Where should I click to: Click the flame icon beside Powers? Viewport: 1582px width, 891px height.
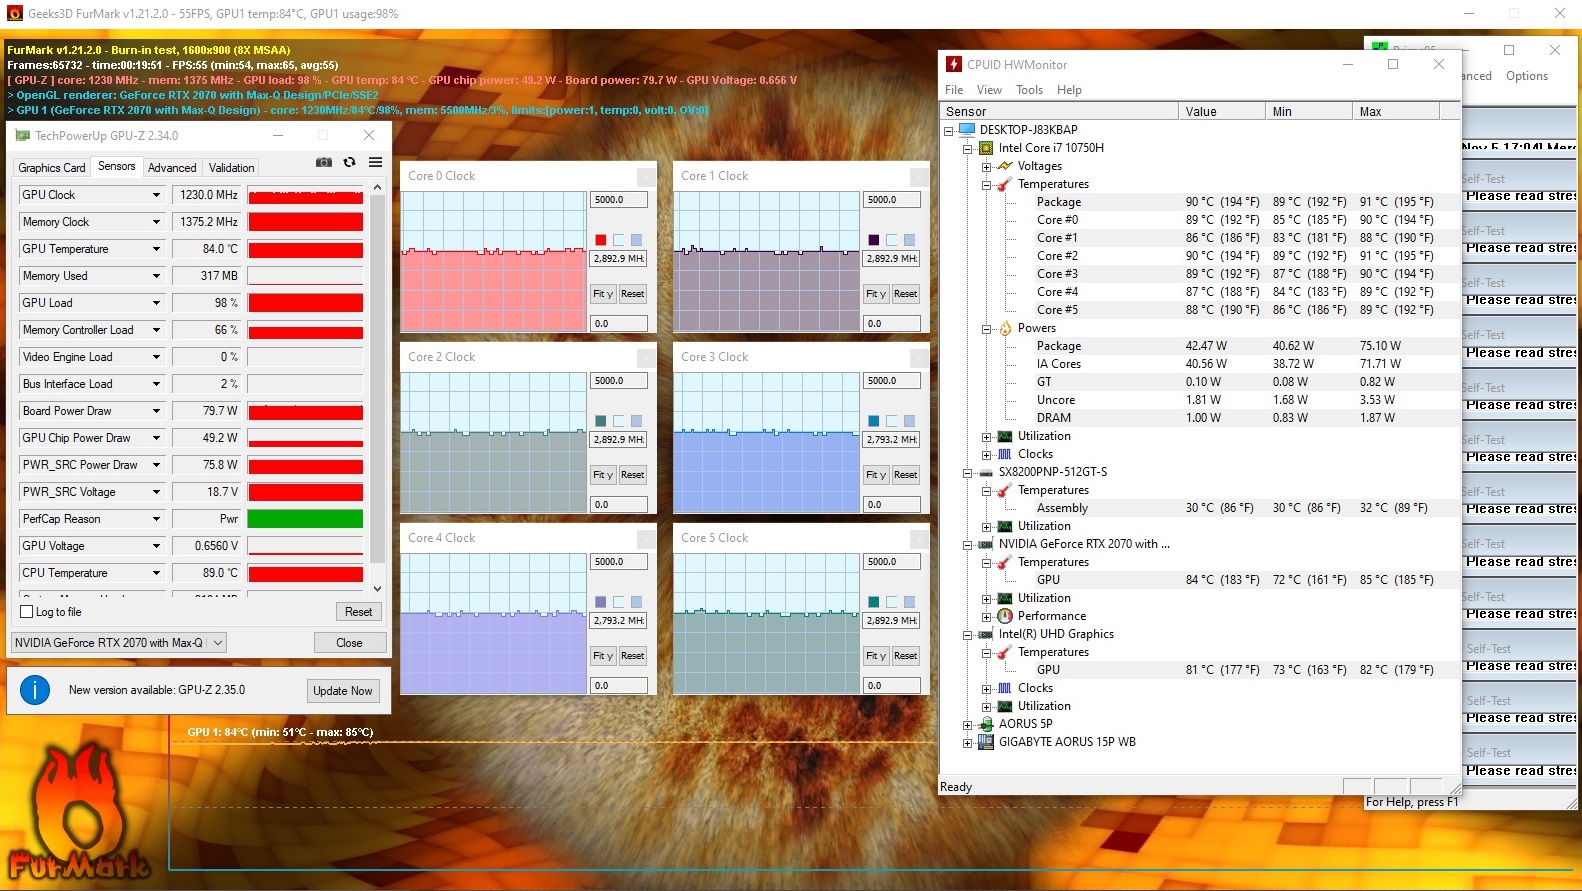click(x=1005, y=328)
